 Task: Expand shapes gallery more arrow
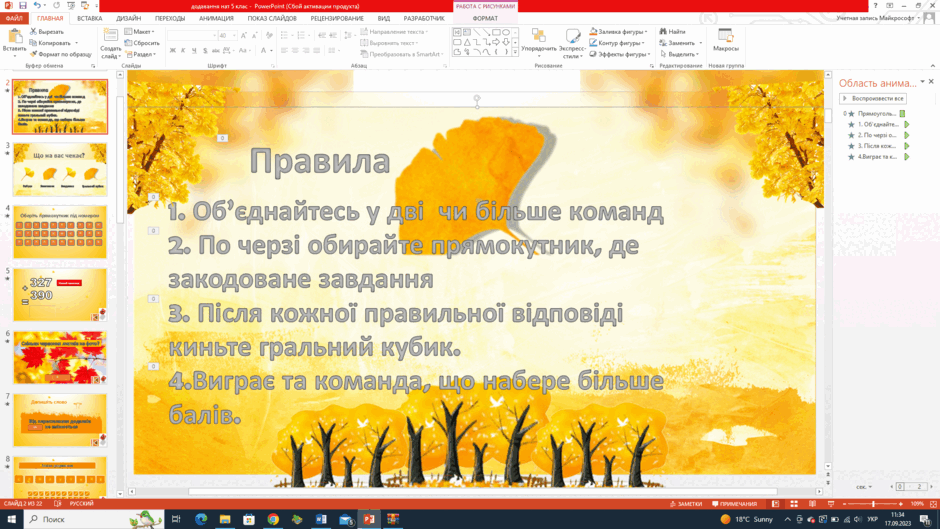point(515,53)
